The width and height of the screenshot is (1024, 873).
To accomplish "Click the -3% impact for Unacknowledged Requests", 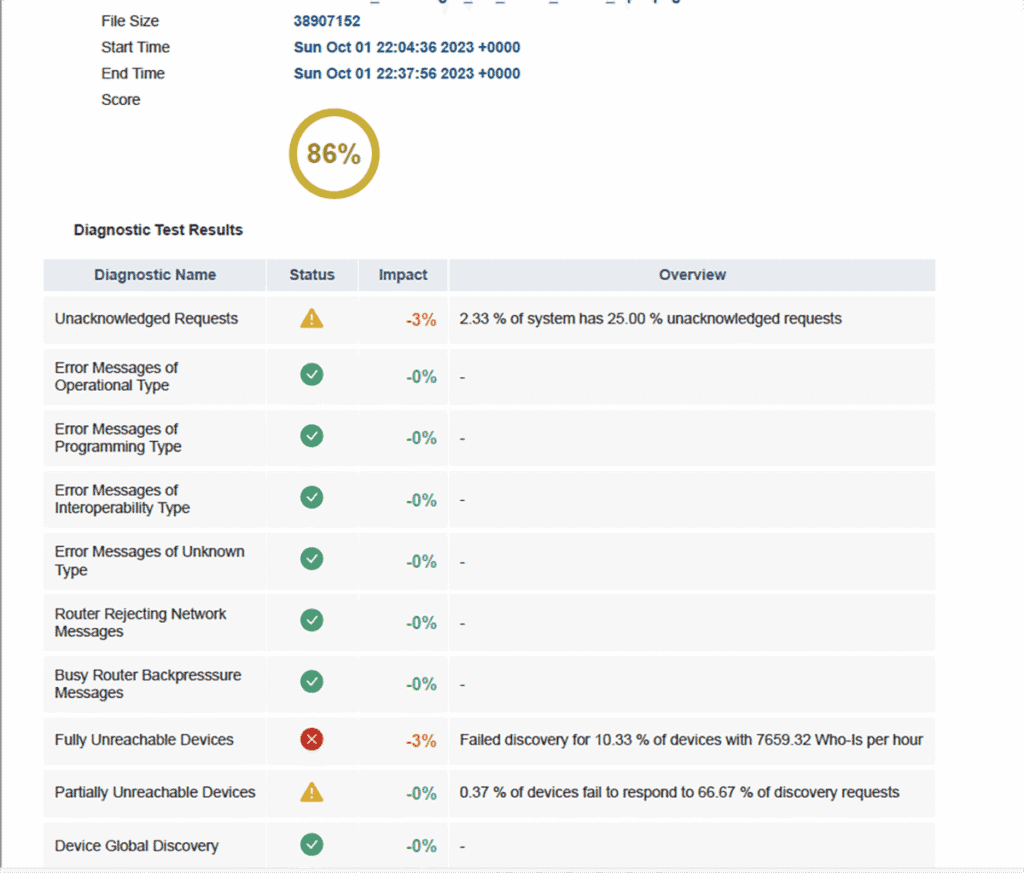I will [421, 320].
